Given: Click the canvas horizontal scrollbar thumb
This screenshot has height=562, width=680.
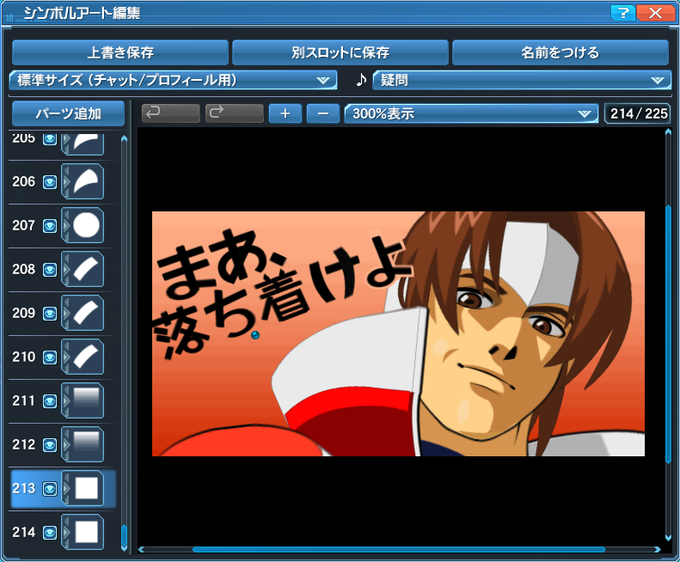Looking at the screenshot, I should (398, 550).
